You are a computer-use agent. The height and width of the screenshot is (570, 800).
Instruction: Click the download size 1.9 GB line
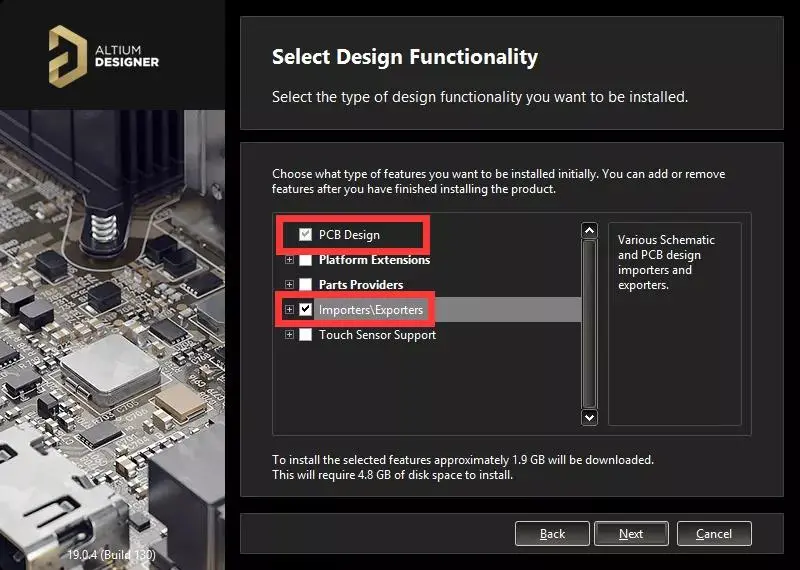(463, 460)
